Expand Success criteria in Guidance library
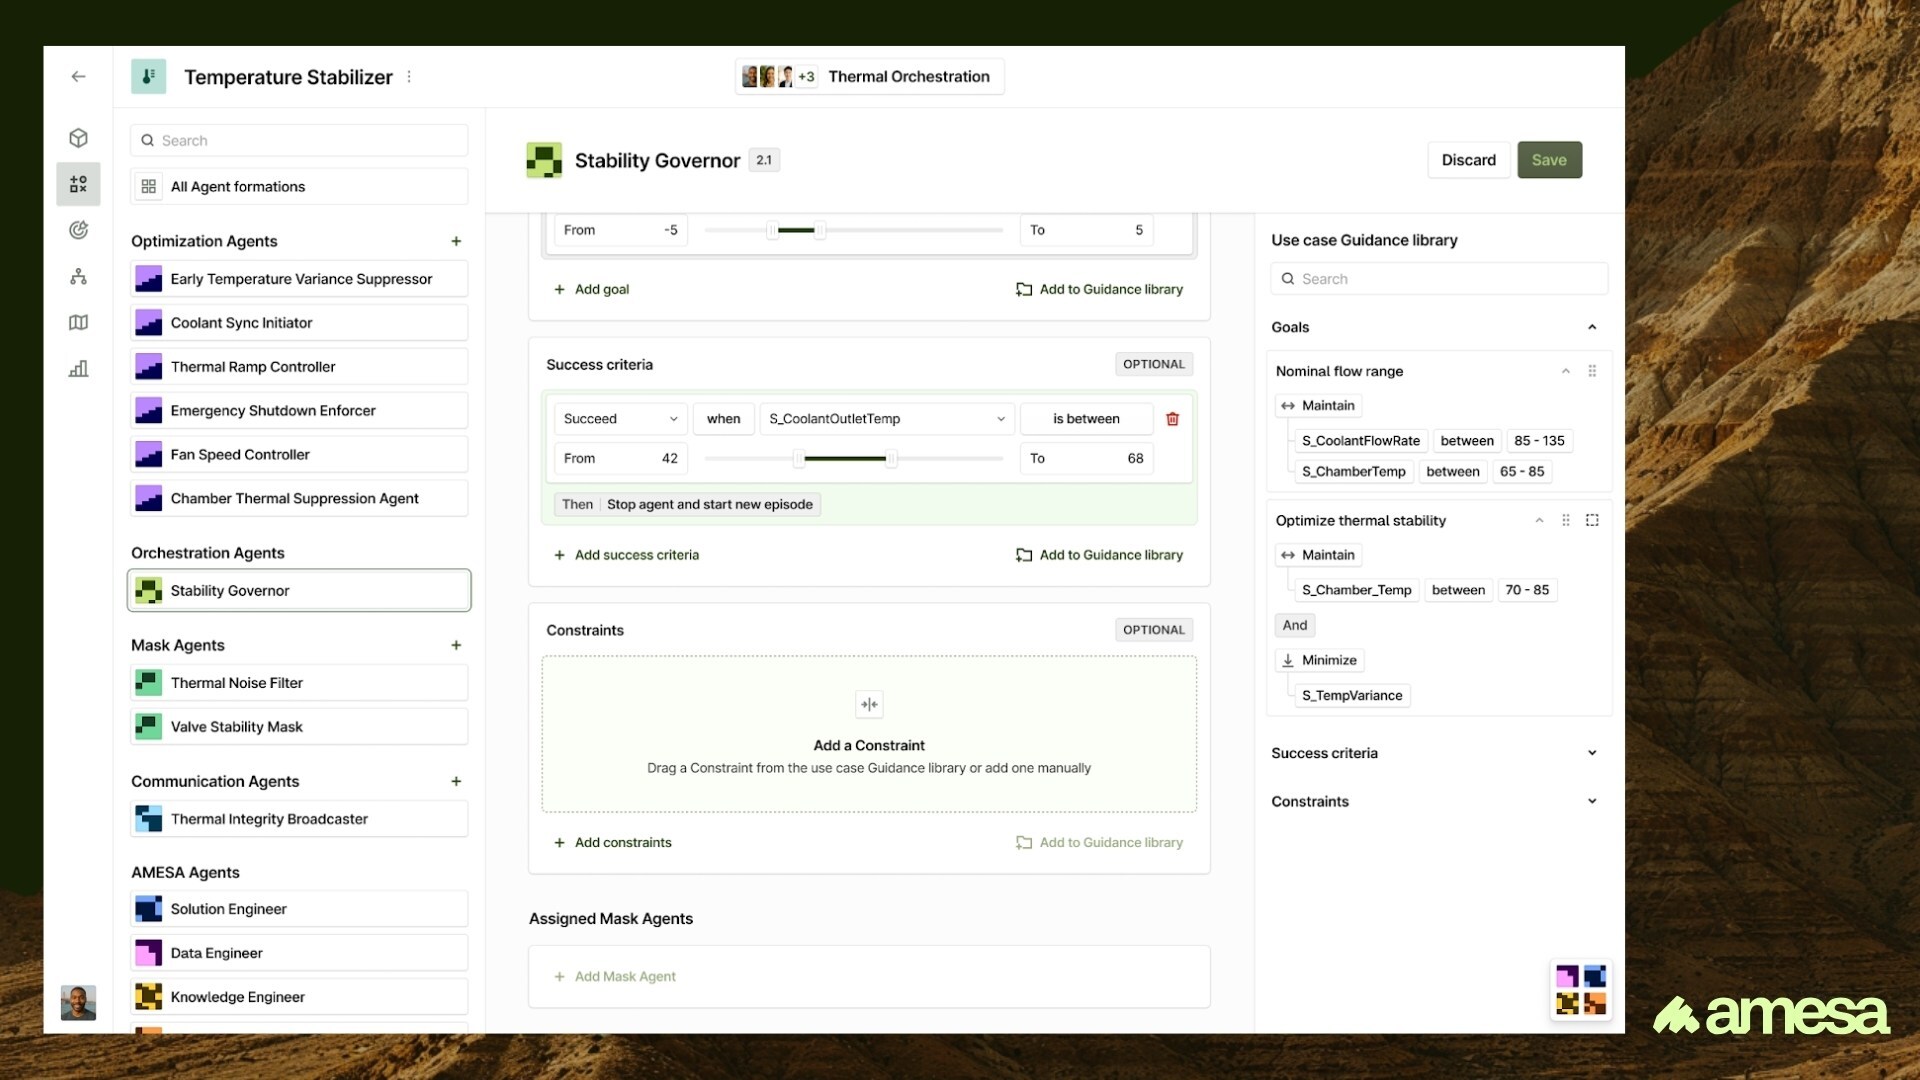 pos(1592,753)
